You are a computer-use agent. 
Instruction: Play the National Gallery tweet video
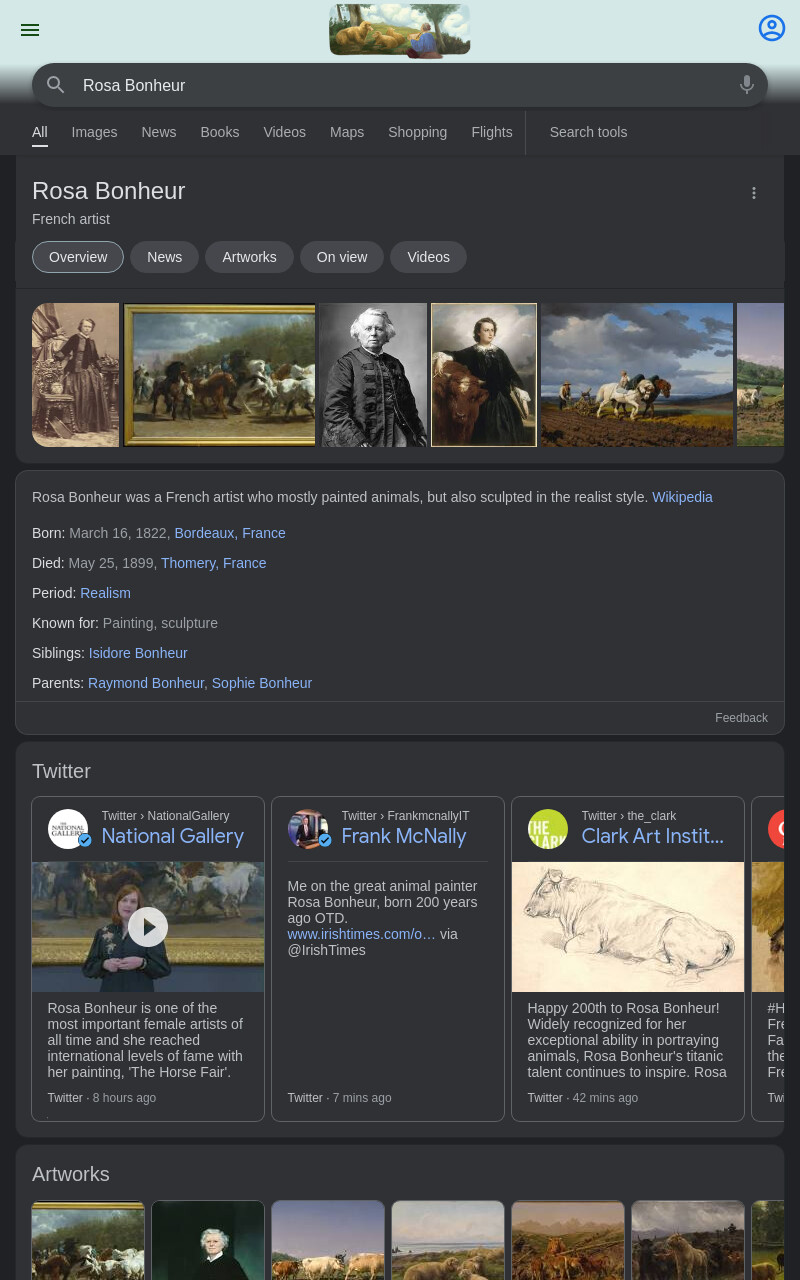click(x=148, y=927)
